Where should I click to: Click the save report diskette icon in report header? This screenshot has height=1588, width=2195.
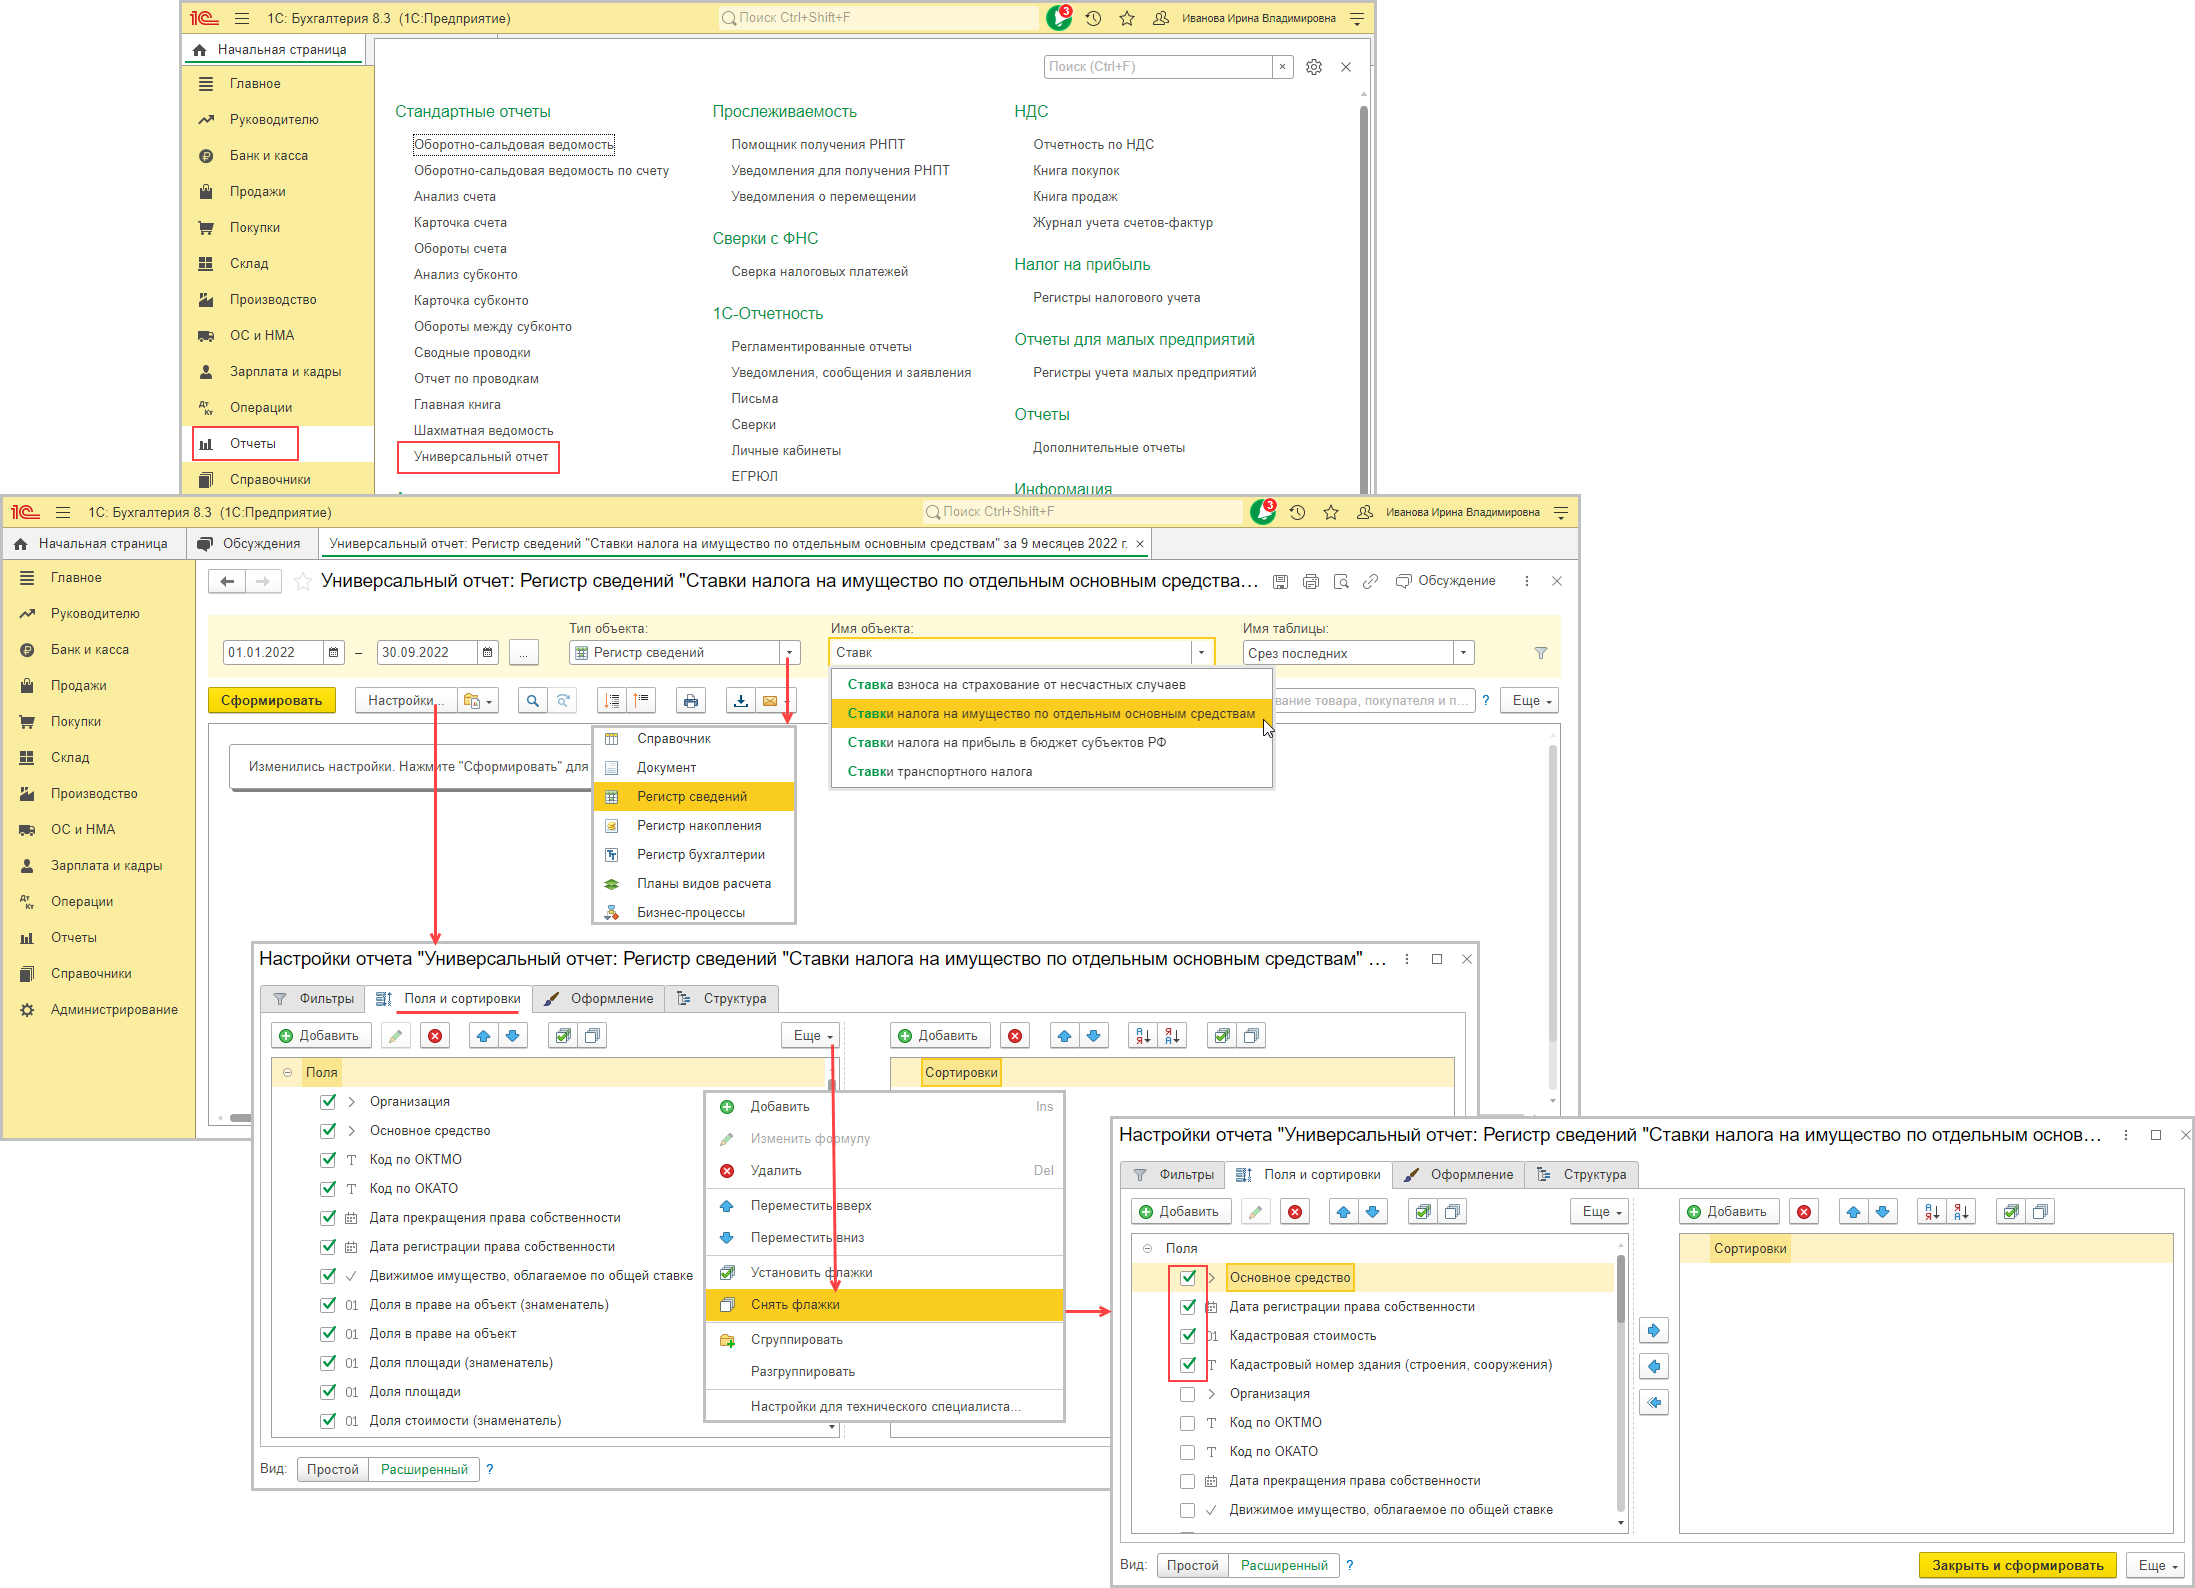tap(1279, 581)
